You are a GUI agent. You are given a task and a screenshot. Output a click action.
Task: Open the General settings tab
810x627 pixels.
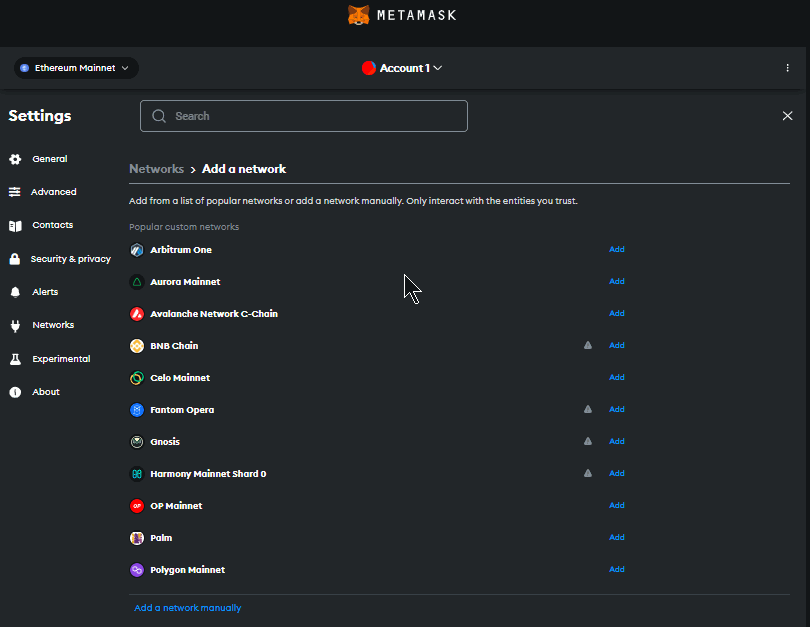point(49,159)
